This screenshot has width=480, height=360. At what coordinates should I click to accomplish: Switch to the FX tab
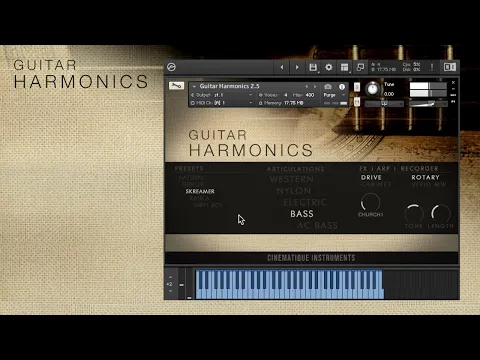363,168
